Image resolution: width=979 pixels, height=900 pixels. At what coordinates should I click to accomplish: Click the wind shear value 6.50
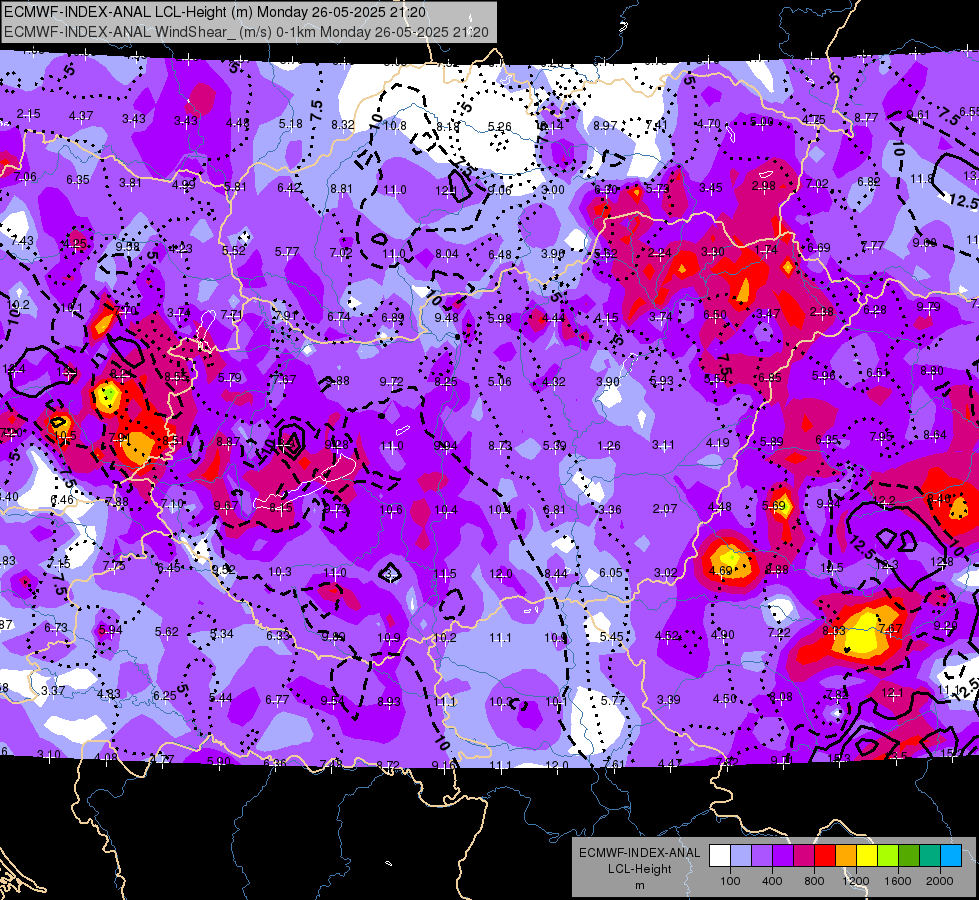715,315
